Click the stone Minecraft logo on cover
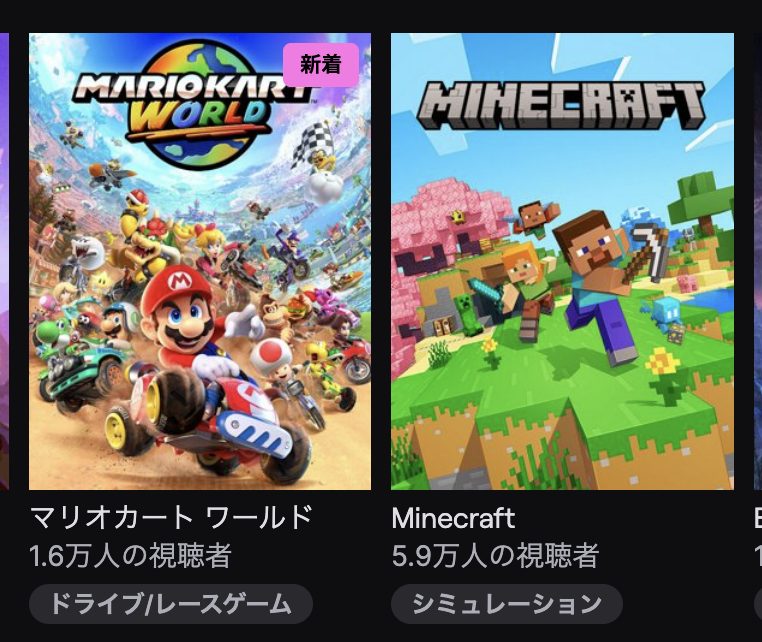Screen dimensions: 762x642 [x=561, y=105]
